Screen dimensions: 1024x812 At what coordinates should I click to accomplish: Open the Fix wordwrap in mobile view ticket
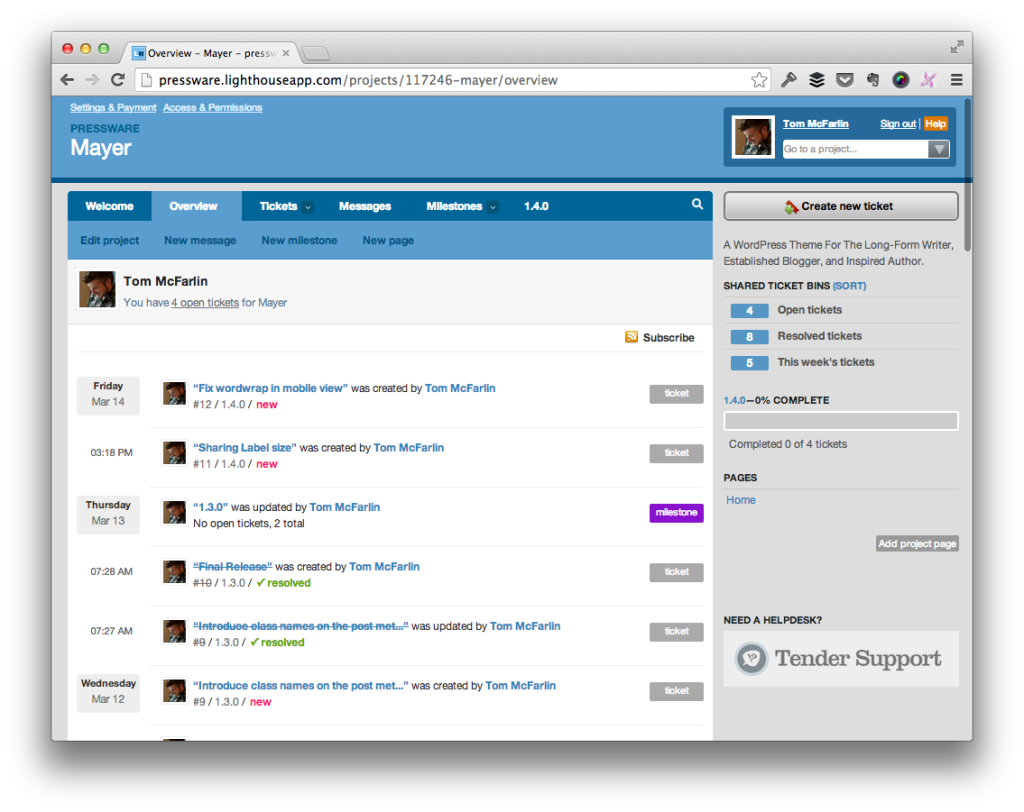point(270,388)
